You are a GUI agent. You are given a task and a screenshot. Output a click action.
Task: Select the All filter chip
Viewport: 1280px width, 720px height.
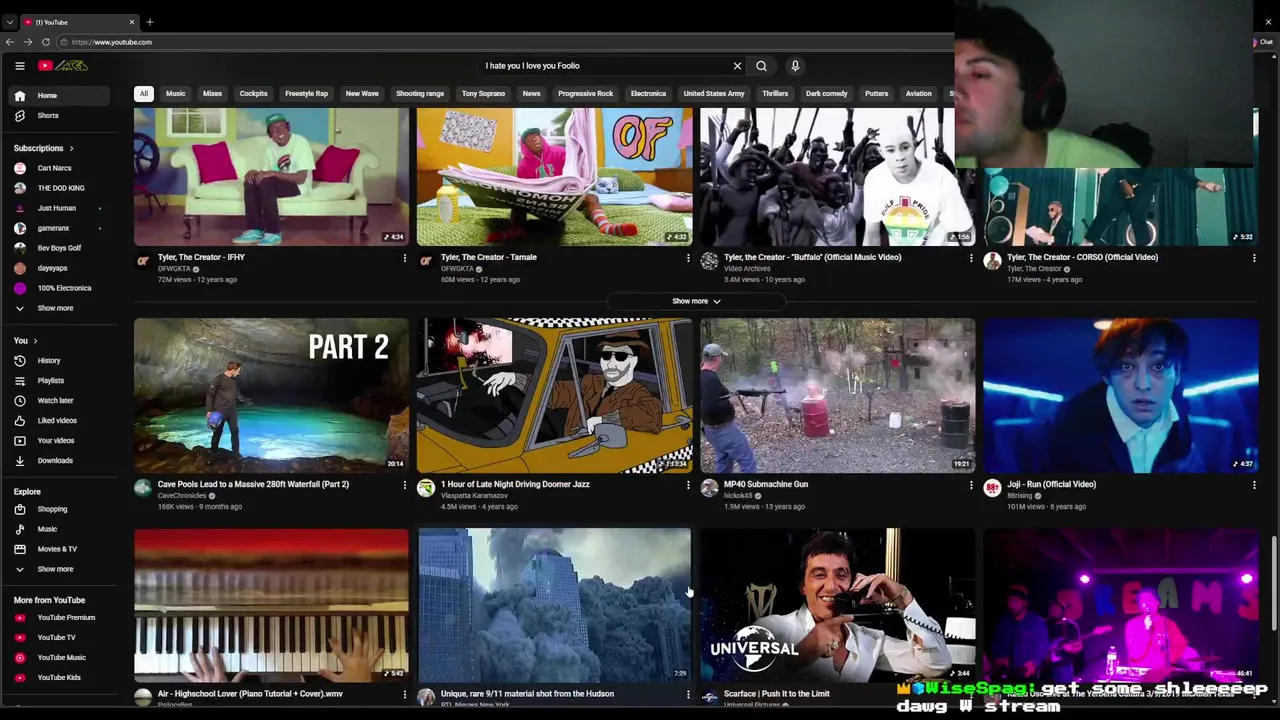(x=143, y=94)
